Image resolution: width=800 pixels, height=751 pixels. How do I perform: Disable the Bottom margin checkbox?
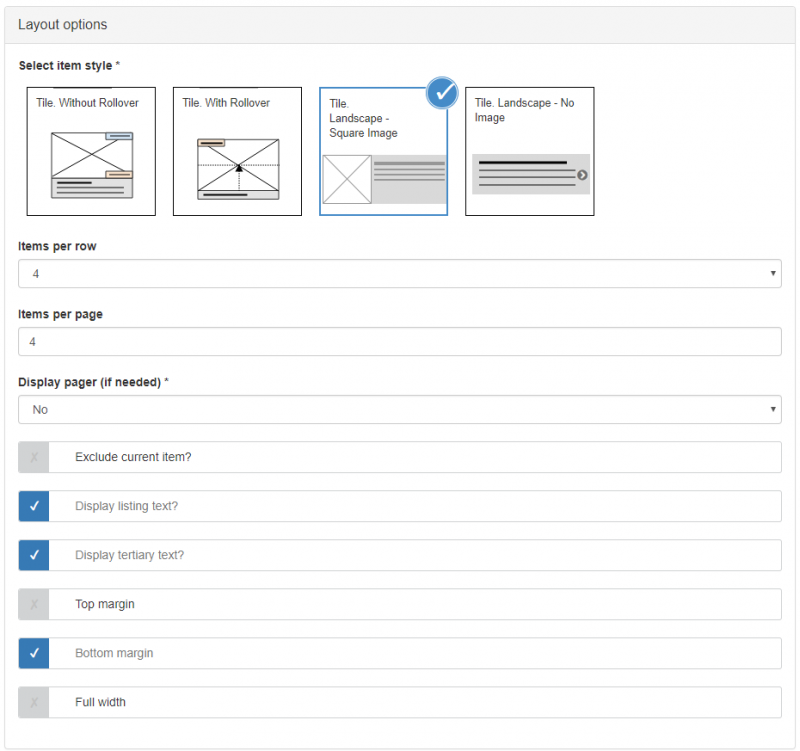pos(34,653)
